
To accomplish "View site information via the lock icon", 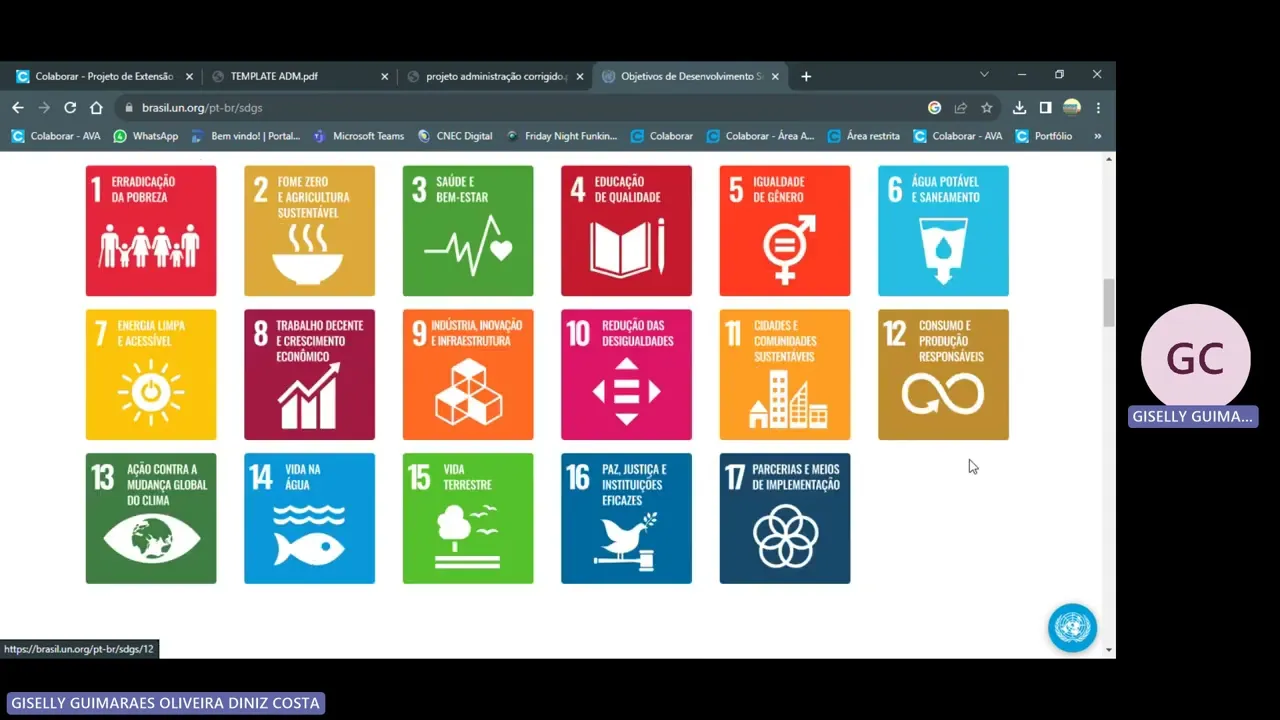I will (x=127, y=108).
